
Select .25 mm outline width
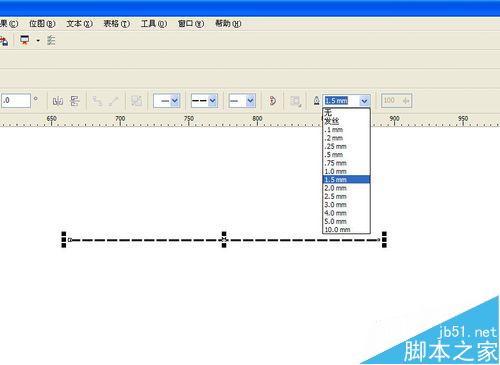346,146
